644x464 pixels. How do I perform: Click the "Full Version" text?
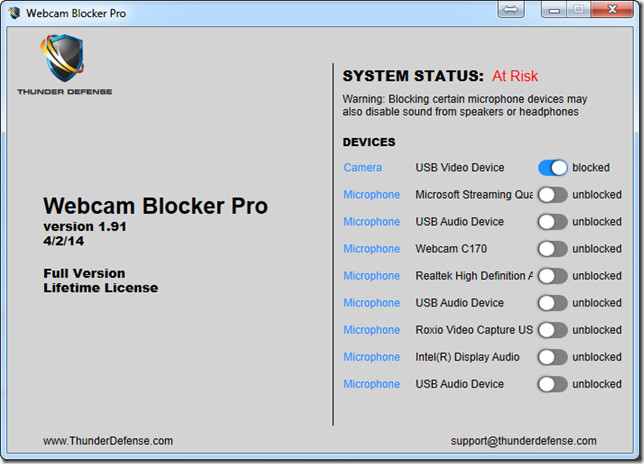pos(84,273)
